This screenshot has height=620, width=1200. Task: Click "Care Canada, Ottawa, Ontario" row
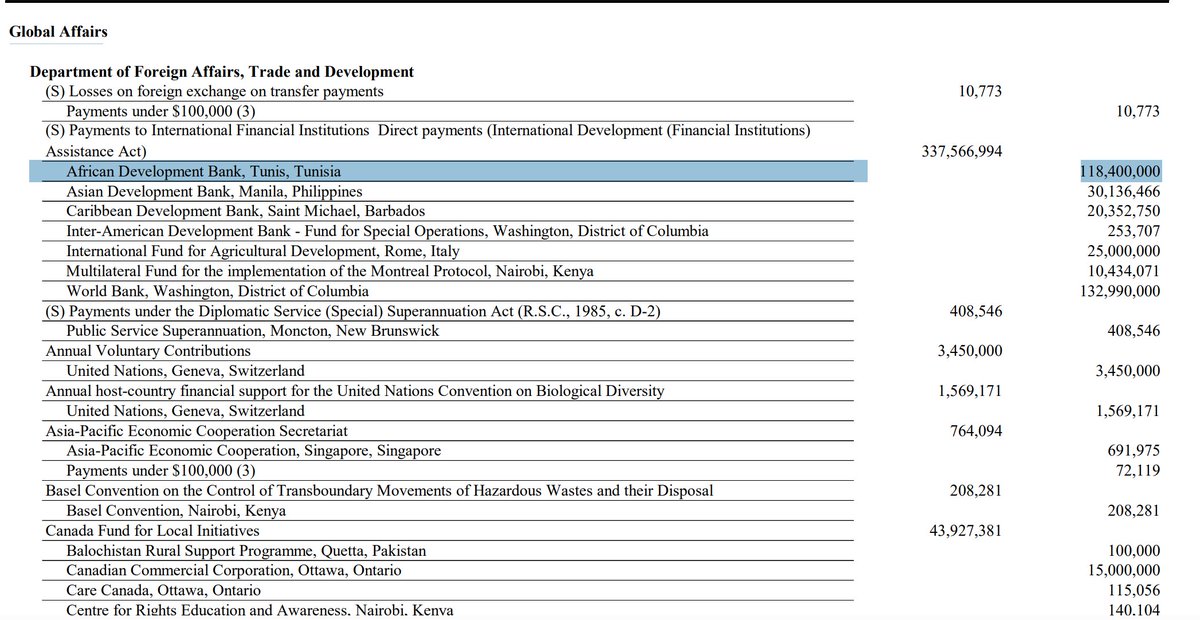click(x=162, y=590)
